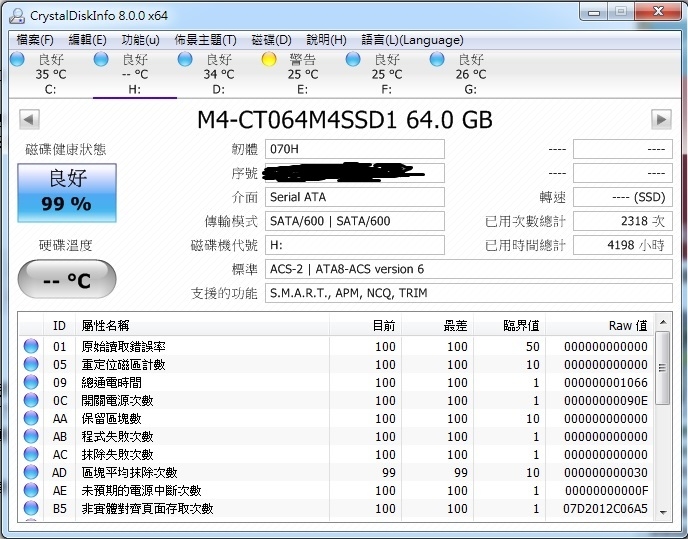
Task: Click the firmware field 070H
Action: pos(355,149)
